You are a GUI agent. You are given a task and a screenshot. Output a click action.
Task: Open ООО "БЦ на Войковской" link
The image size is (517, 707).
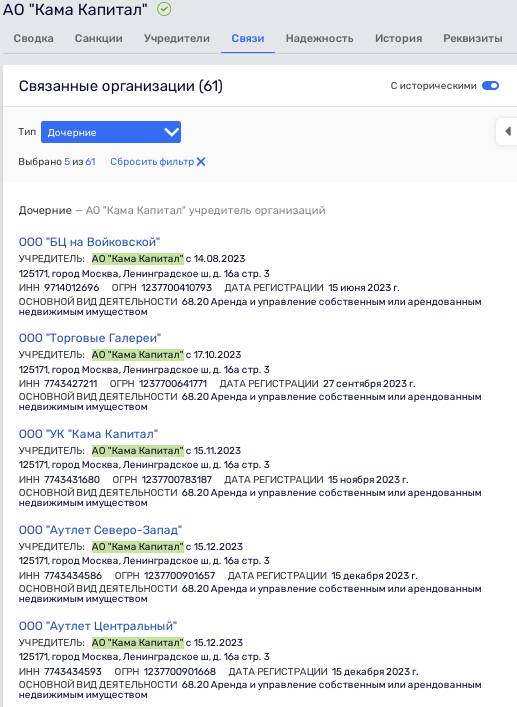pos(89,242)
